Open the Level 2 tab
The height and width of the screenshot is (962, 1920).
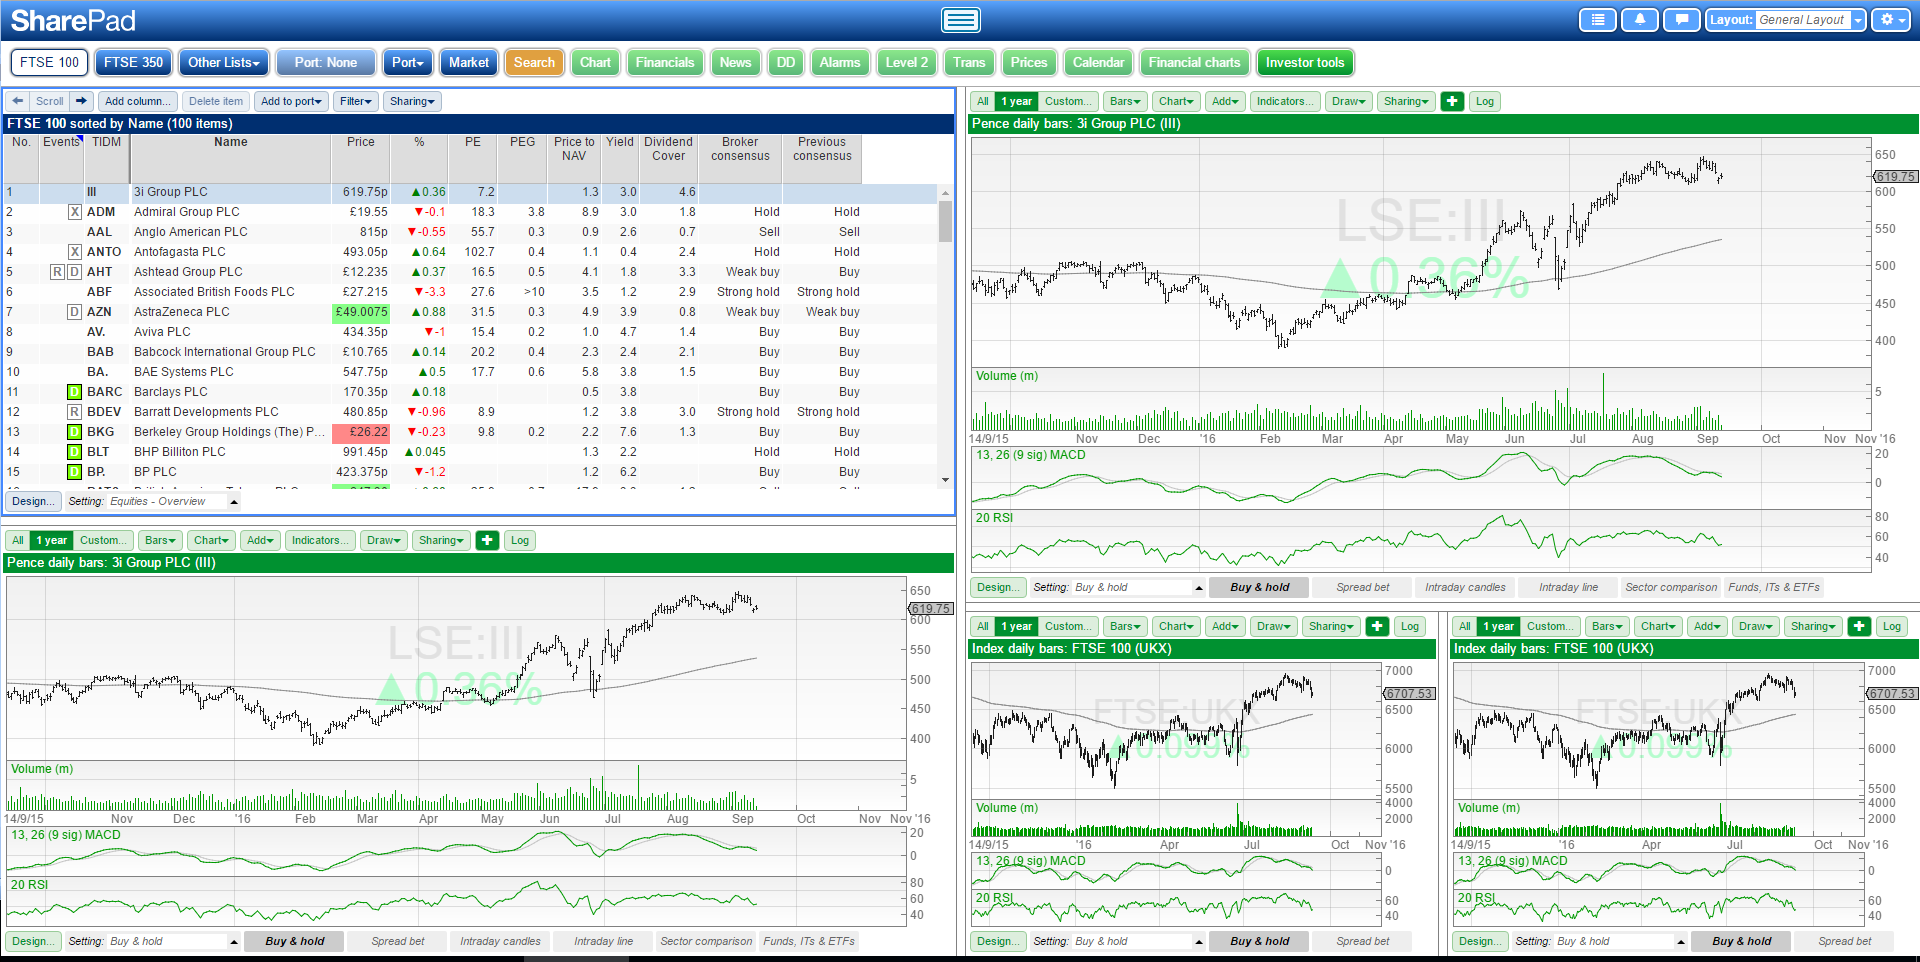(907, 62)
